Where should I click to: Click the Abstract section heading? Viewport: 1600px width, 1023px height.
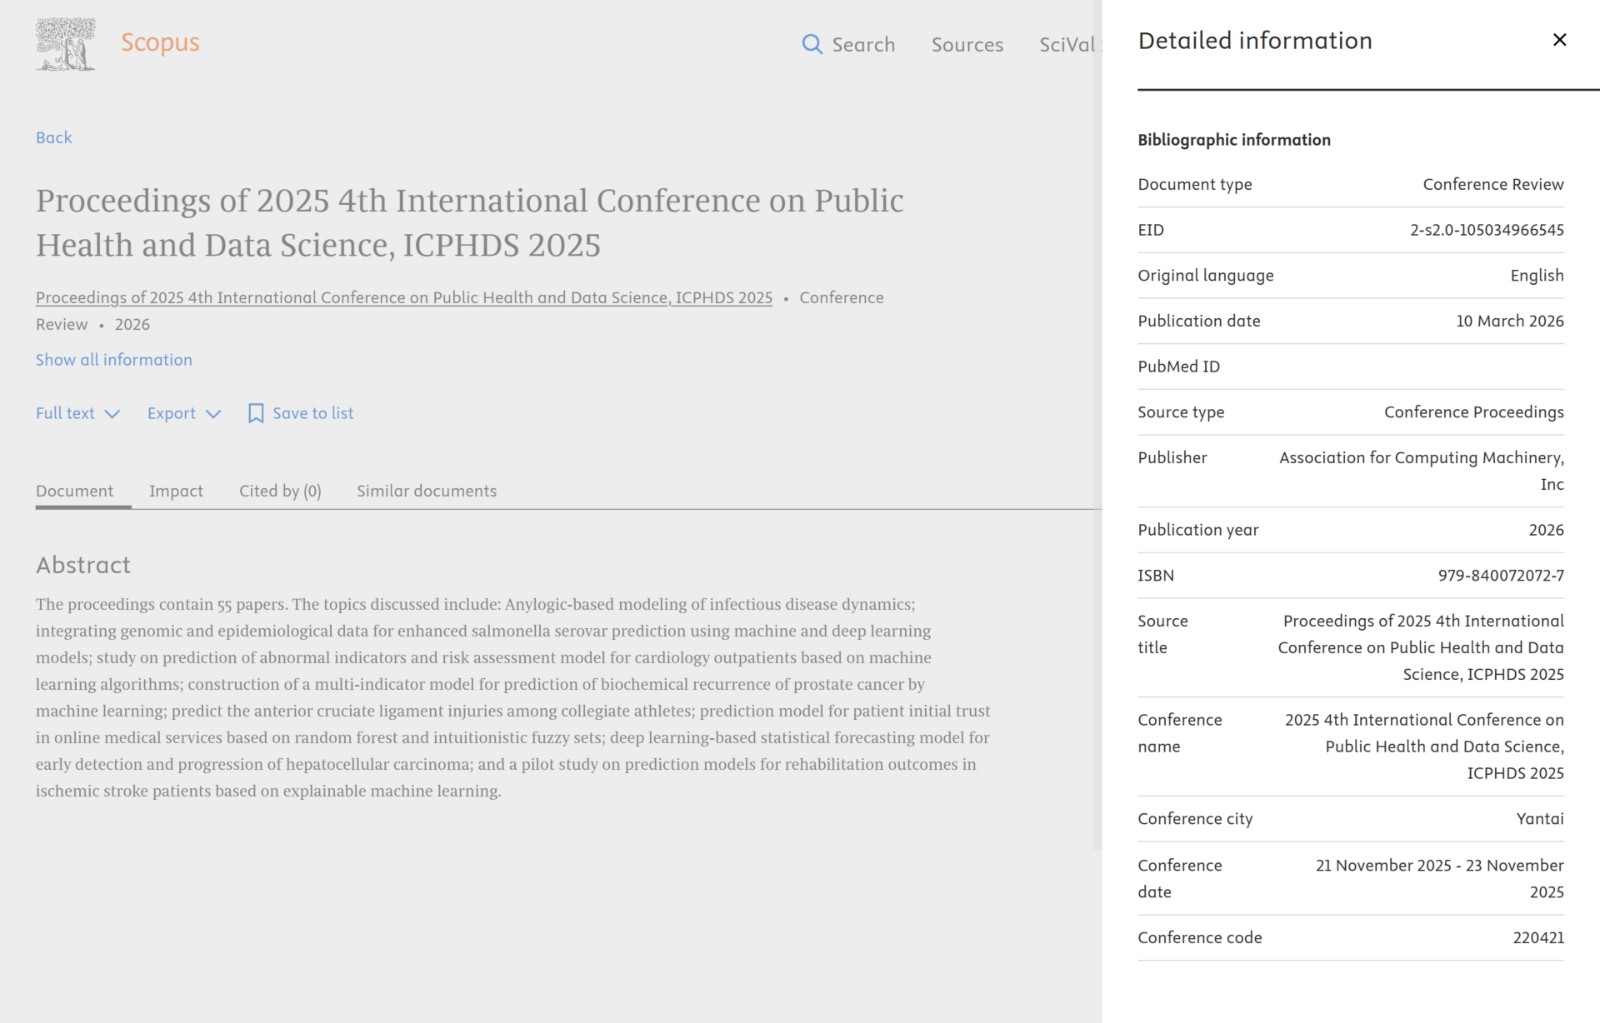coord(83,565)
